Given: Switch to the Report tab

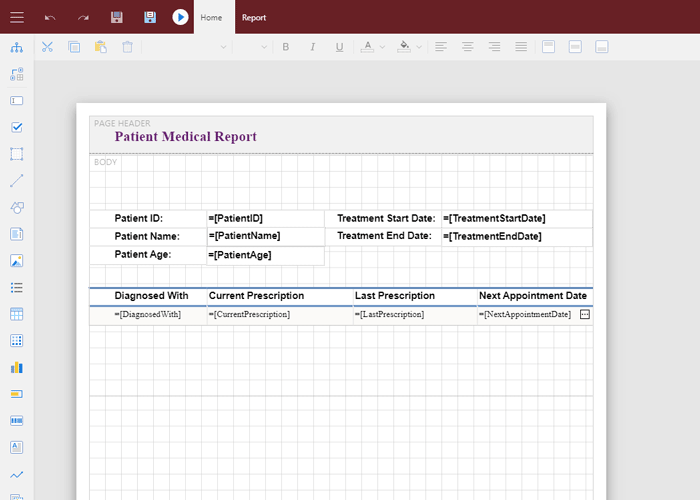Looking at the screenshot, I should click(x=254, y=17).
